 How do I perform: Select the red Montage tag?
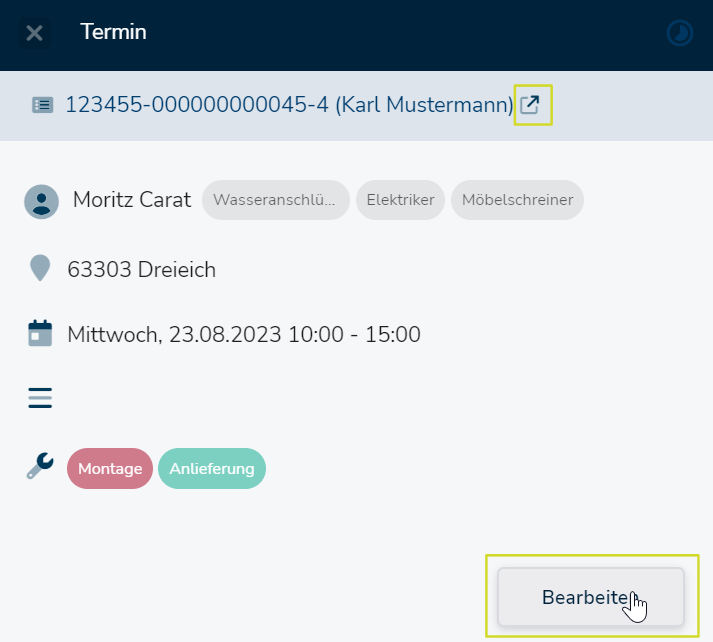110,468
